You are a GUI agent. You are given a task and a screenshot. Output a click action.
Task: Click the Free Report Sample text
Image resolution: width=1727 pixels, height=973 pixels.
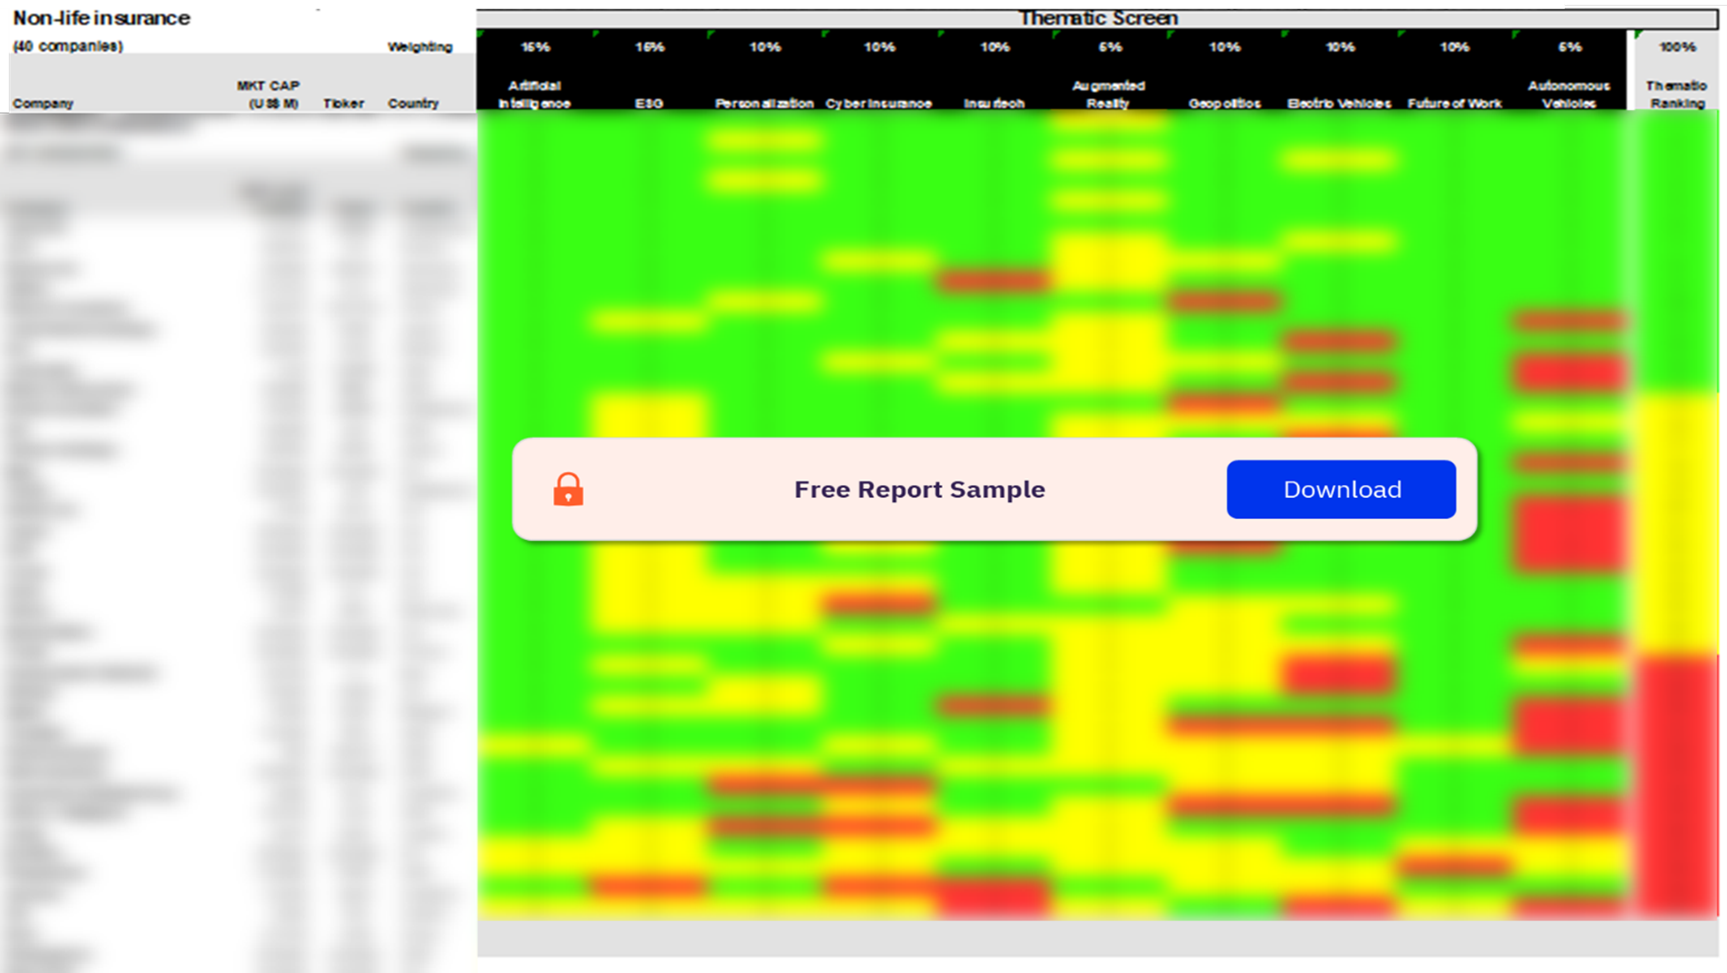(919, 489)
